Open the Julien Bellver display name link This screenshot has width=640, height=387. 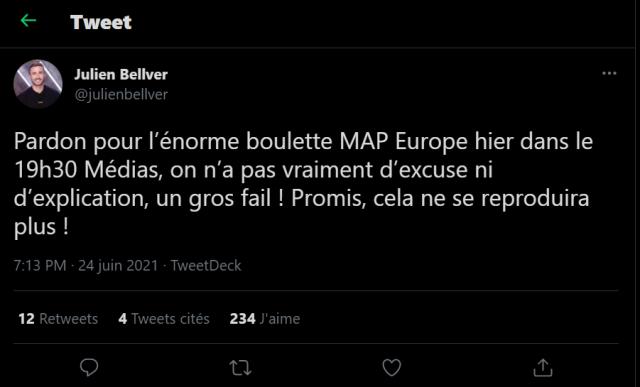tap(121, 74)
